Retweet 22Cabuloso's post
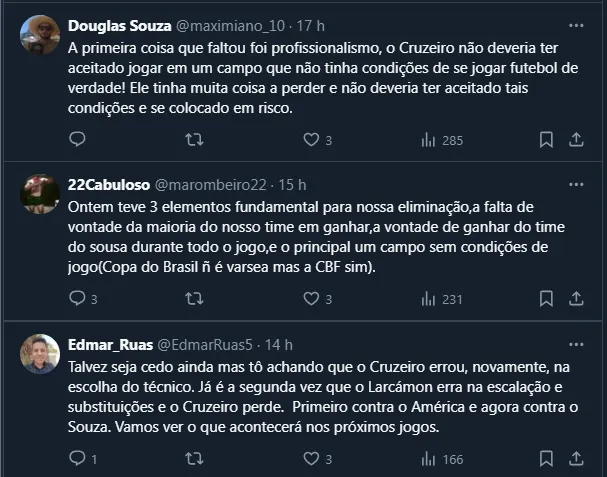The width and height of the screenshot is (607, 477). (x=195, y=298)
